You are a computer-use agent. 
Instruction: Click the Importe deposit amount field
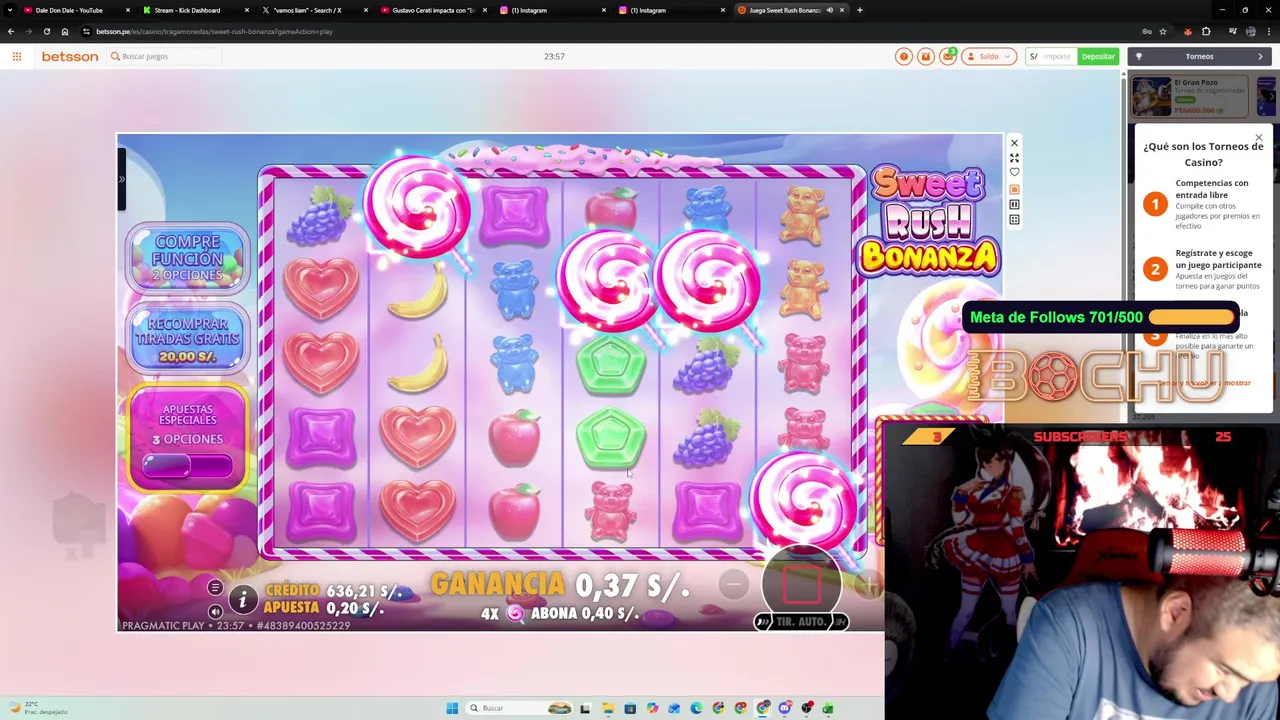[x=1058, y=56]
